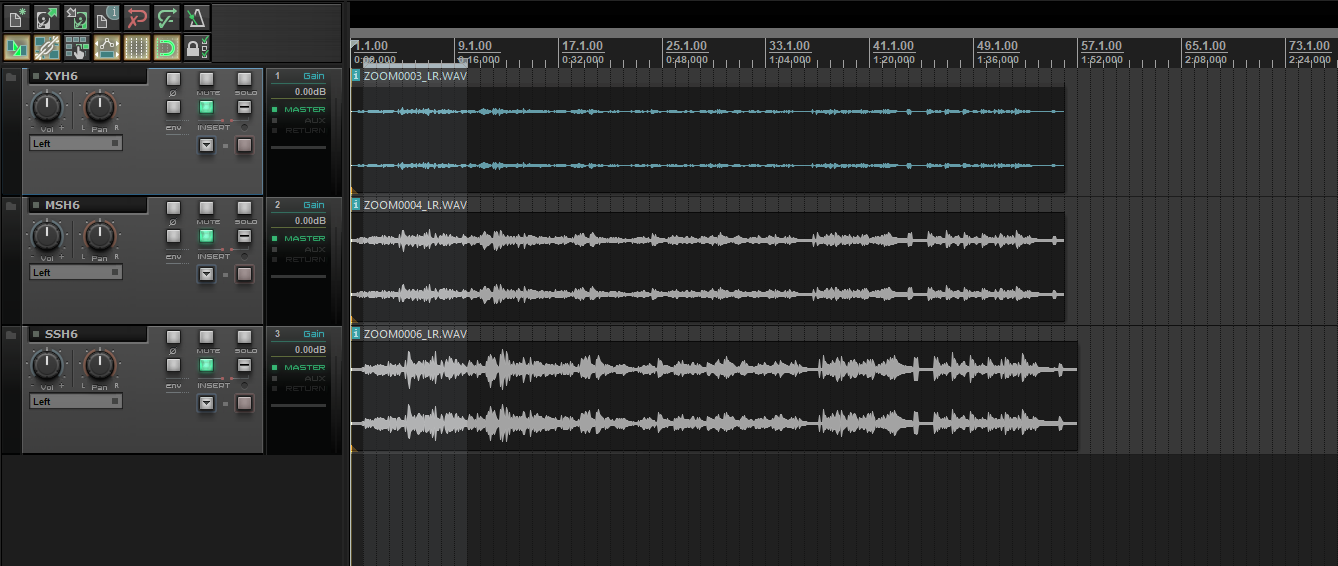Toggle the metronome icon
Viewport: 1338px width, 566px height.
(197, 17)
